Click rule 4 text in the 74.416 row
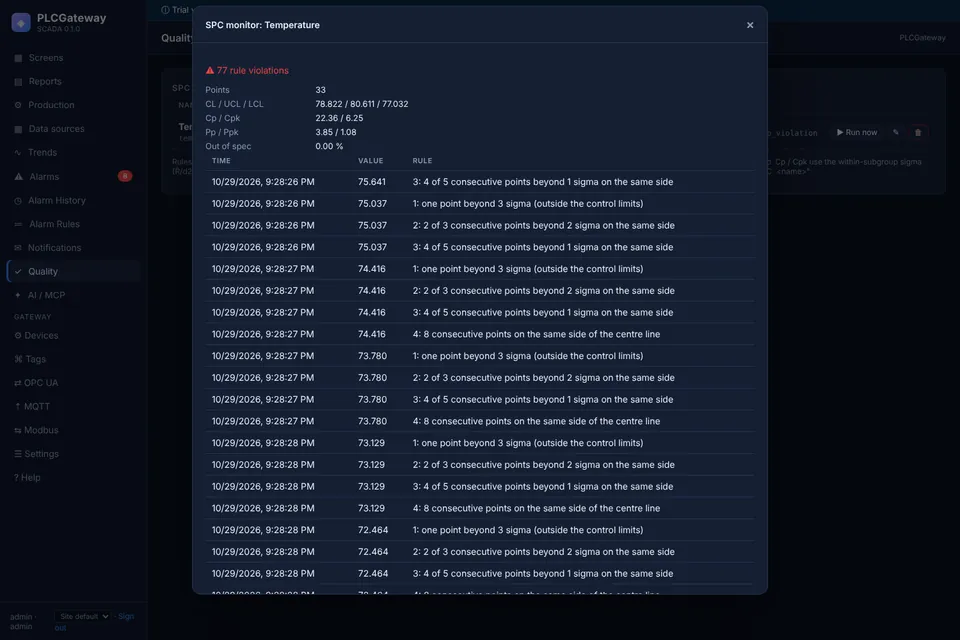The height and width of the screenshot is (640, 960). 536,334
